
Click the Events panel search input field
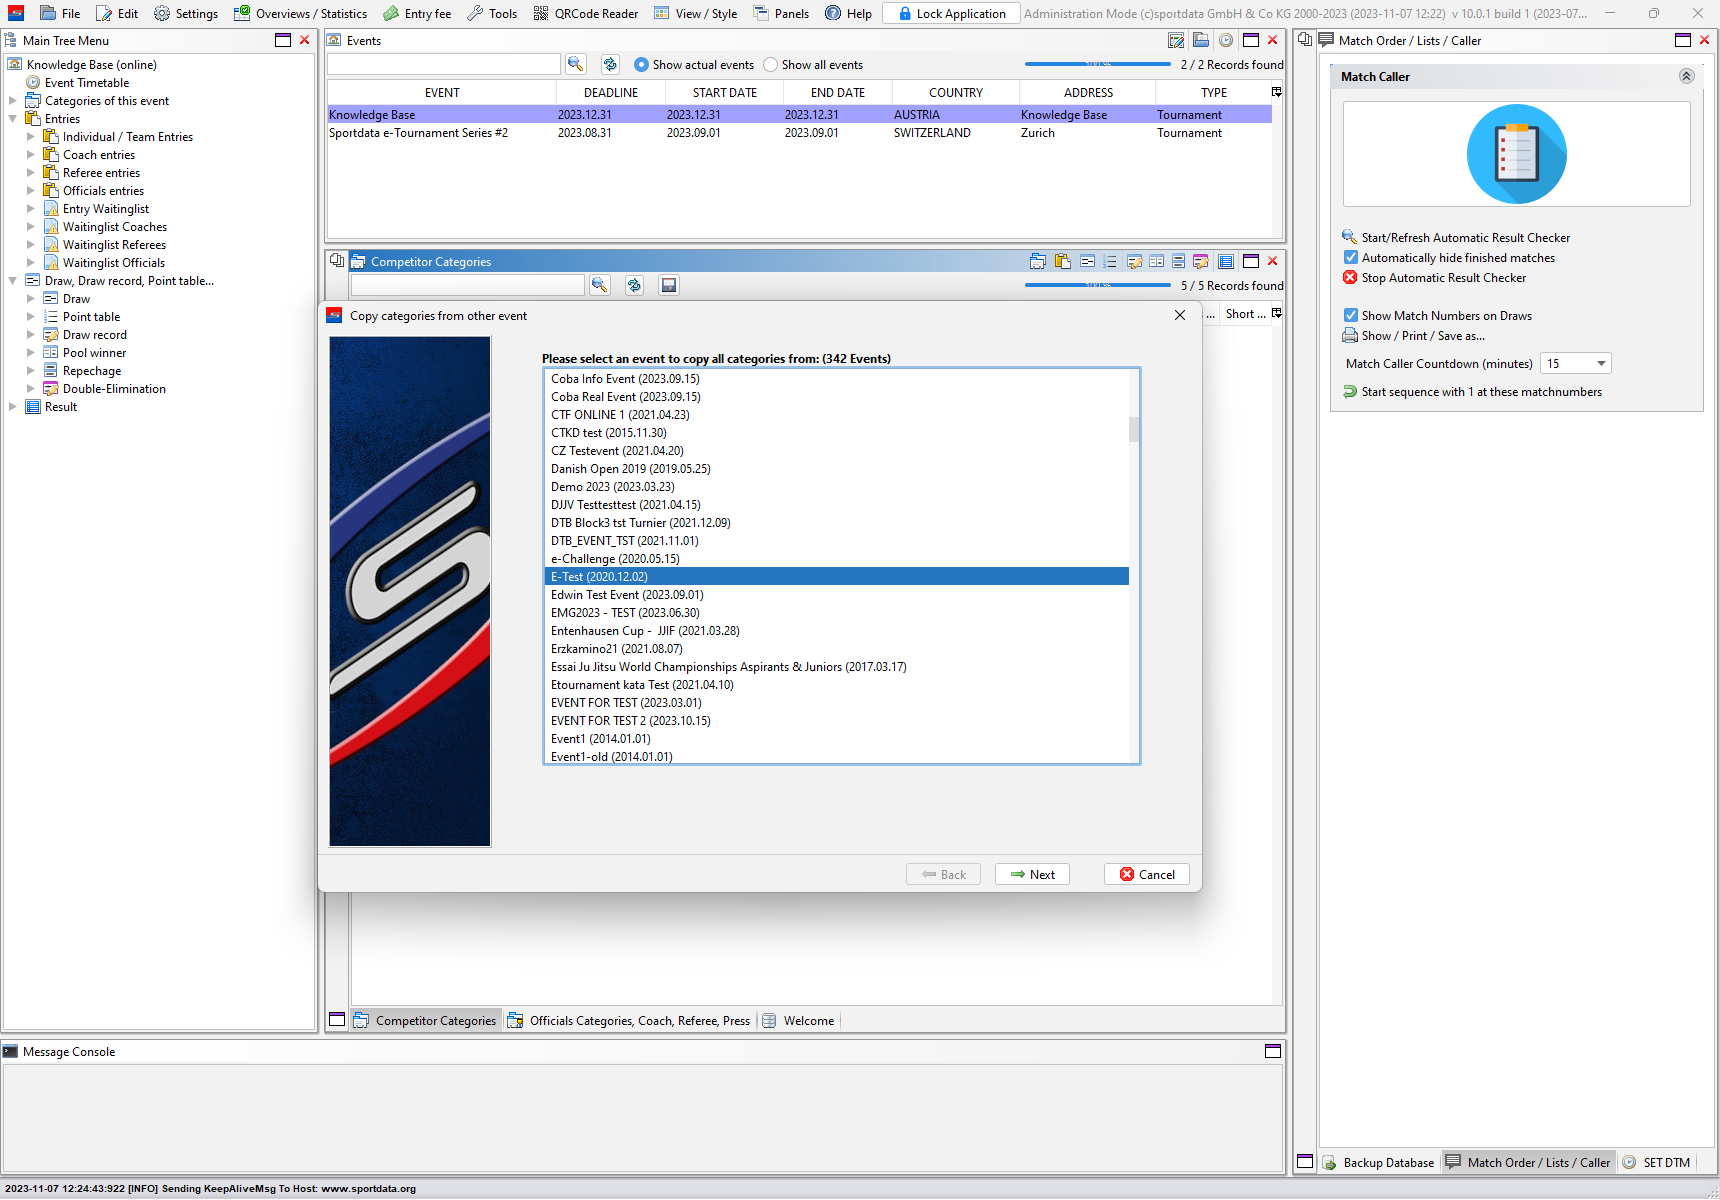coord(444,64)
